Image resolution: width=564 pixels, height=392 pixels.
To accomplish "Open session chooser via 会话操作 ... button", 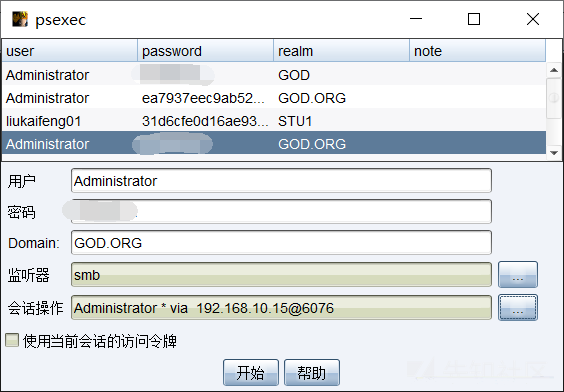I will click(518, 308).
